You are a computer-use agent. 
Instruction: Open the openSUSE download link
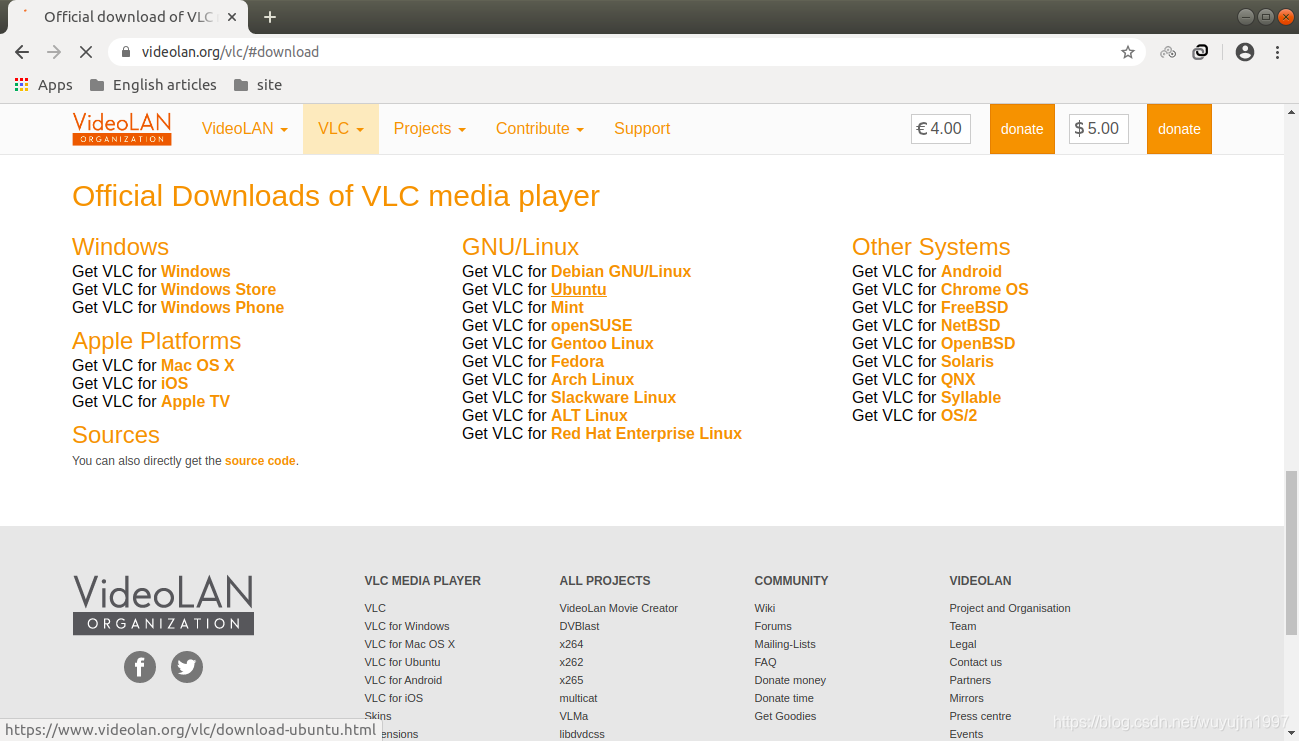click(x=592, y=326)
